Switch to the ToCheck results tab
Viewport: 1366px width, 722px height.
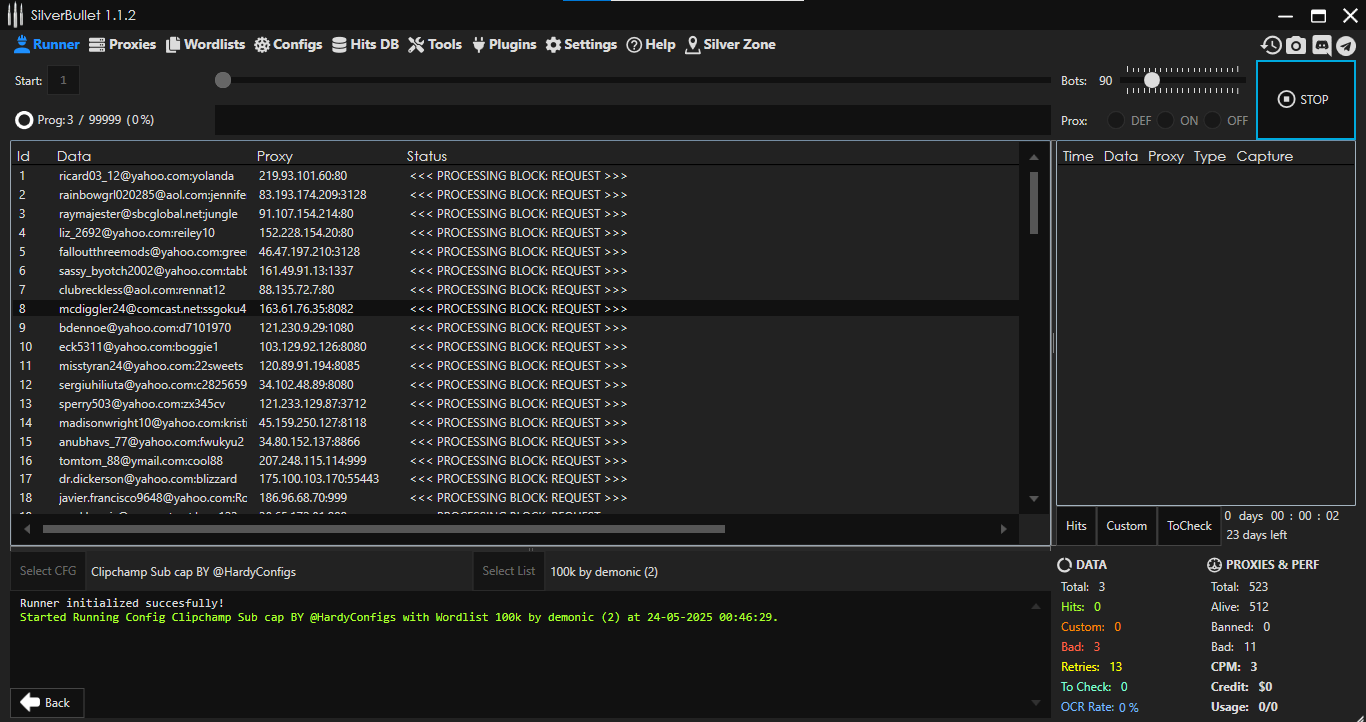tap(1189, 526)
